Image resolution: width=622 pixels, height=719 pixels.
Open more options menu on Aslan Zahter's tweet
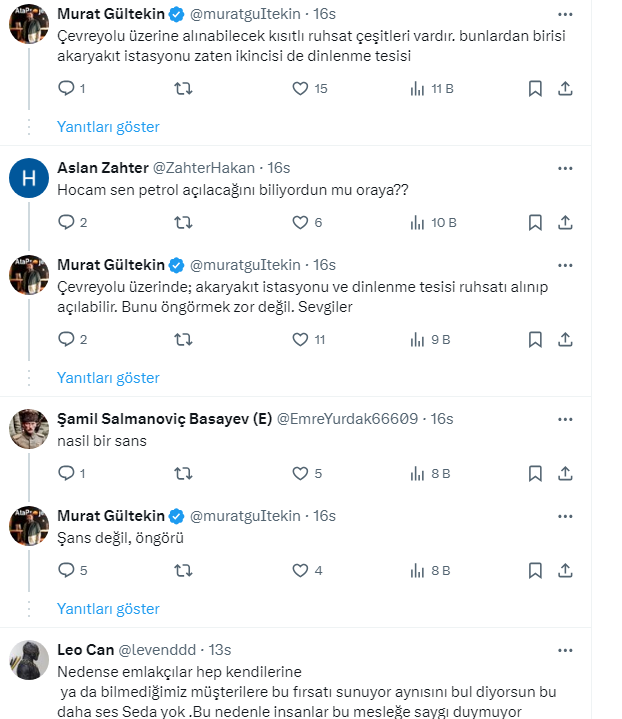[x=565, y=167]
